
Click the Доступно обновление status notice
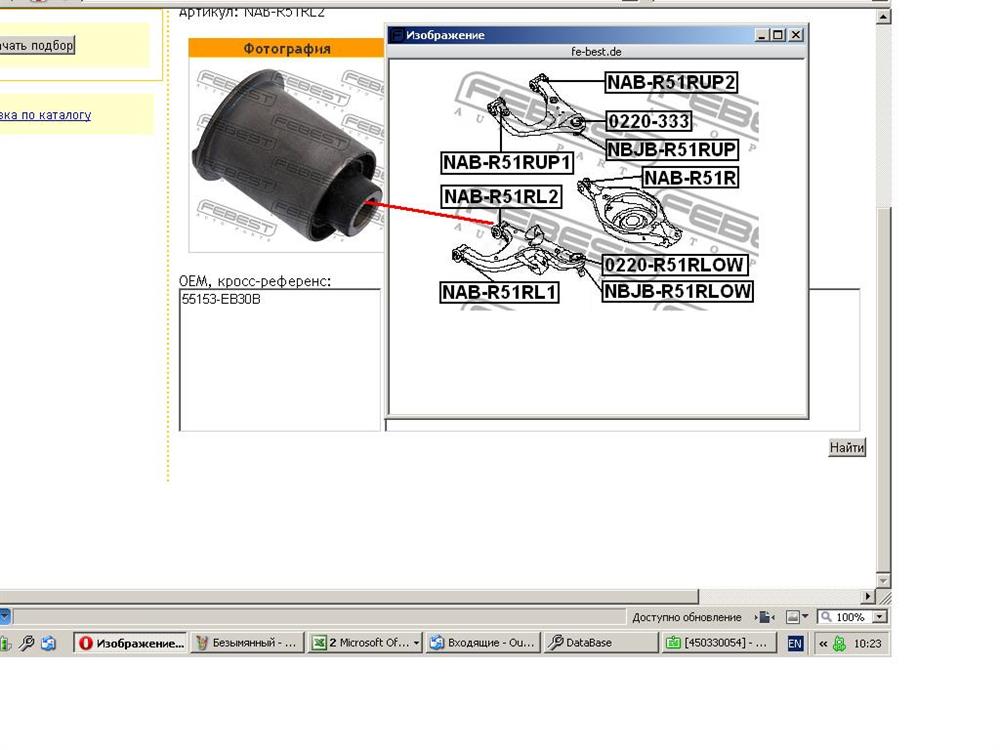coord(687,617)
